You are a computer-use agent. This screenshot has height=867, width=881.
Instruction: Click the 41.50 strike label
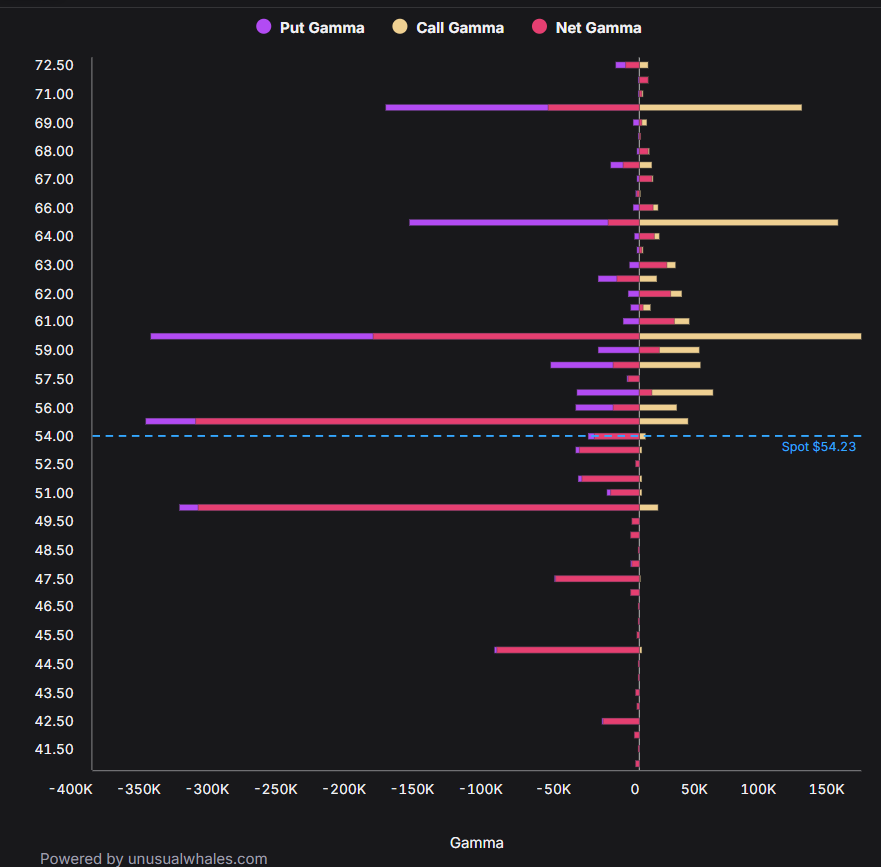(x=54, y=749)
